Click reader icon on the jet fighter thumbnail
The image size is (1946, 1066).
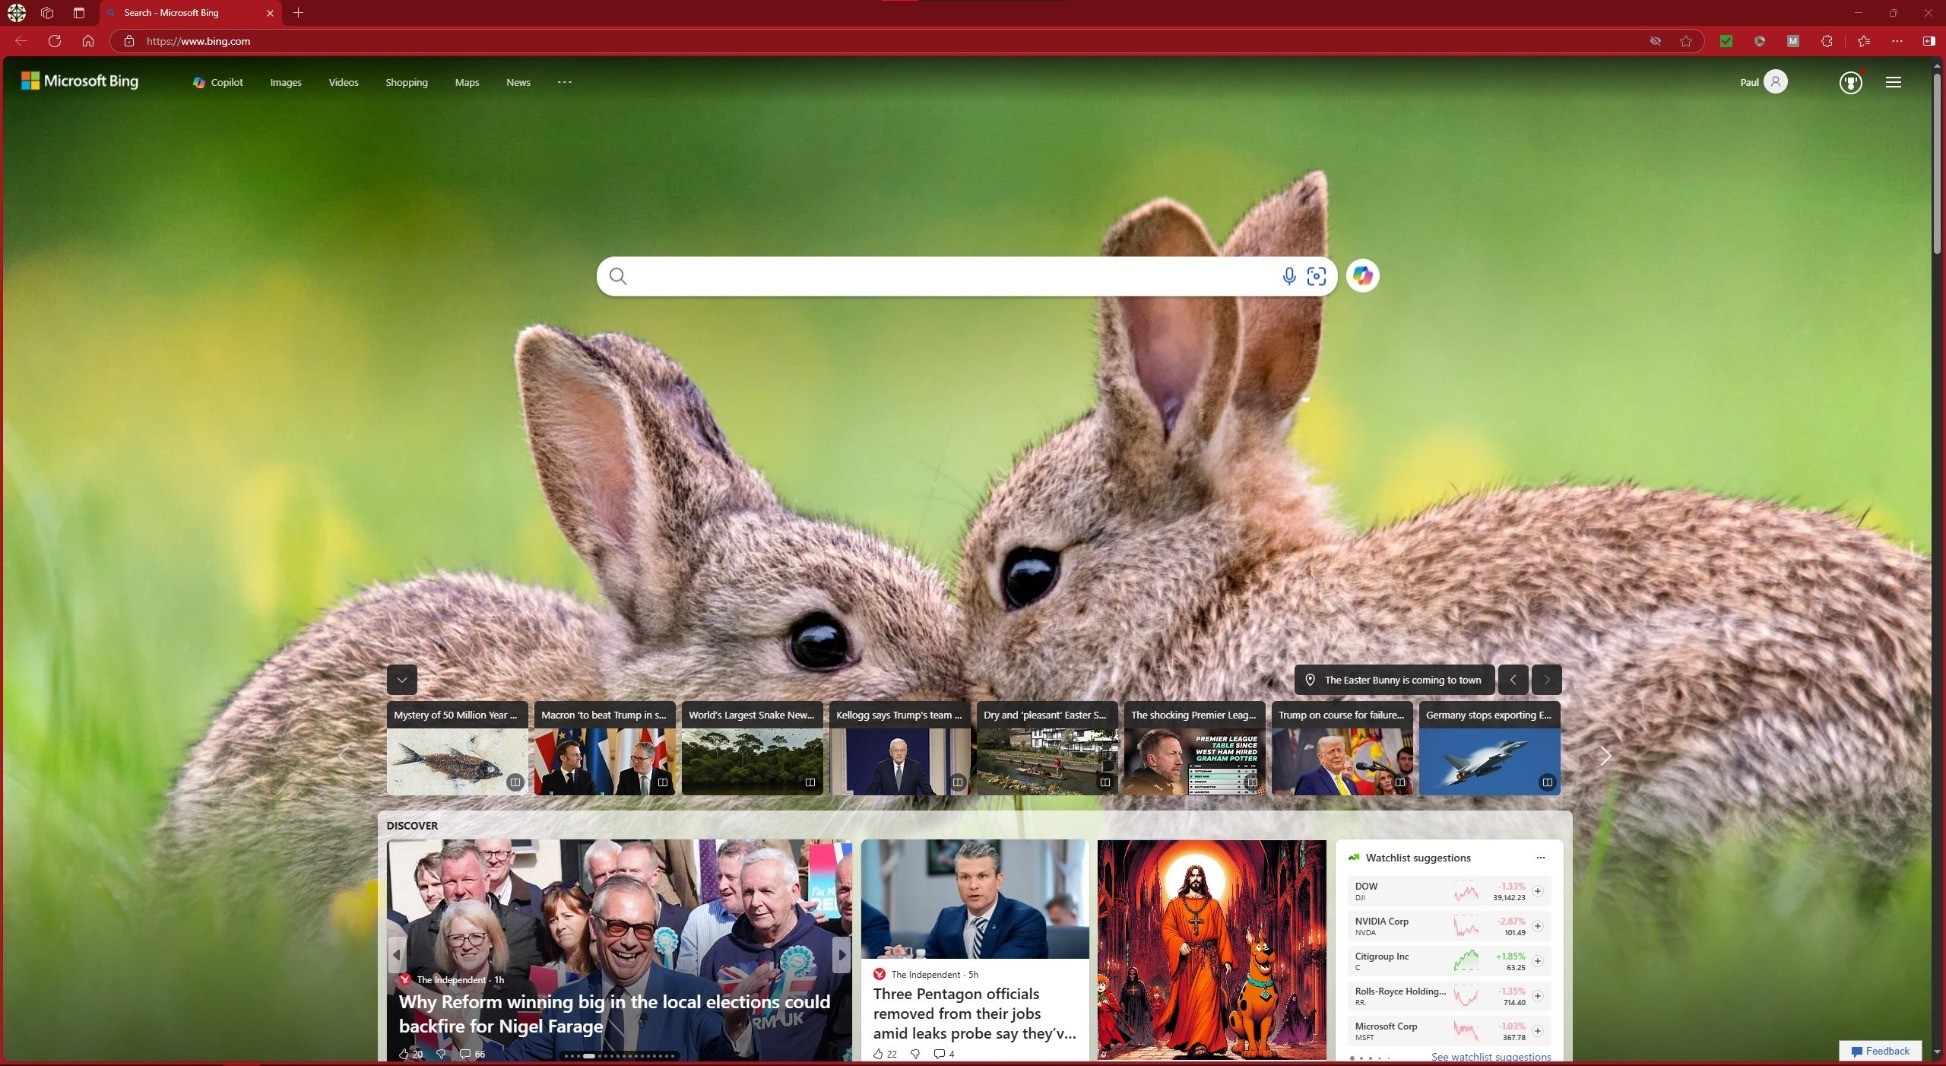tap(1547, 782)
